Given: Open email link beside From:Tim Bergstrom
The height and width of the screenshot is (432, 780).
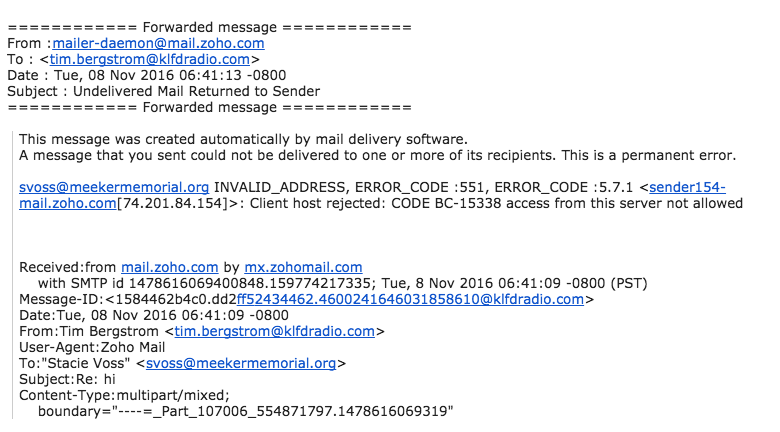Looking at the screenshot, I should (274, 331).
